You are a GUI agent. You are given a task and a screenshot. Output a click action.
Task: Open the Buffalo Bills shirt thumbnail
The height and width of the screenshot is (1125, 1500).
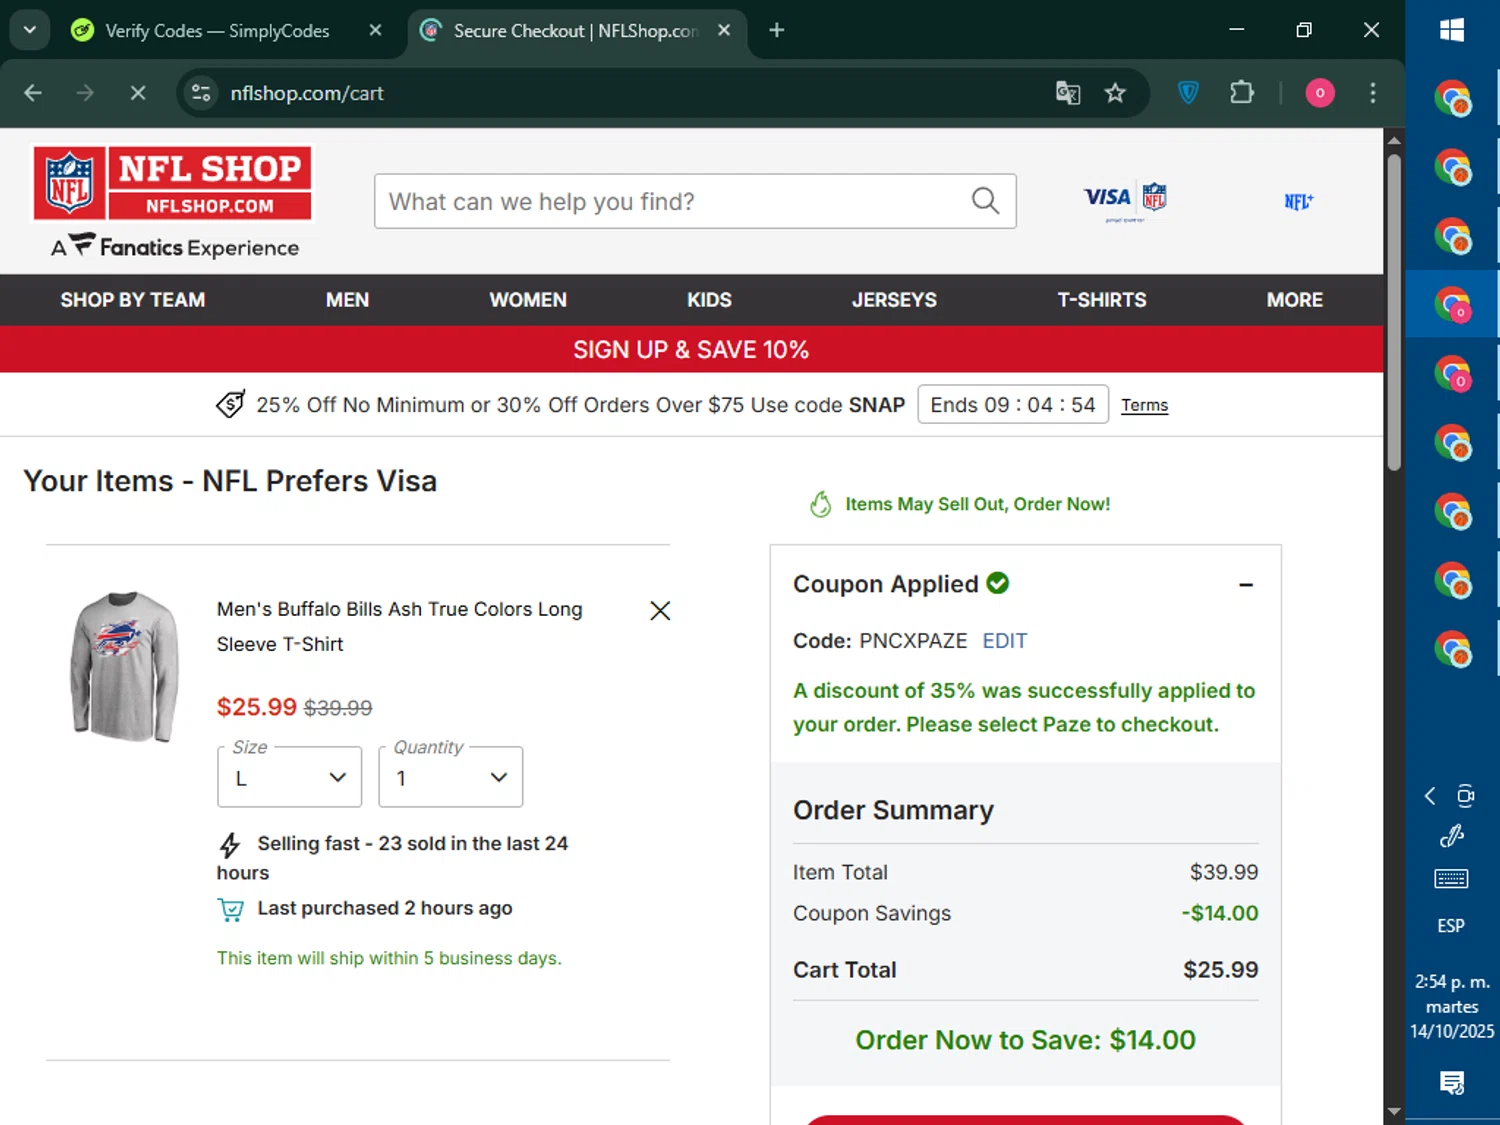[x=124, y=666]
